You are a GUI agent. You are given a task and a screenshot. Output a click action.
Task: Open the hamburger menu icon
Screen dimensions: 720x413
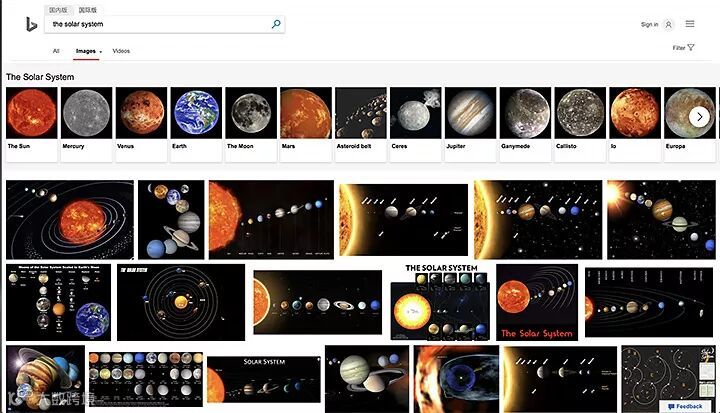[690, 24]
